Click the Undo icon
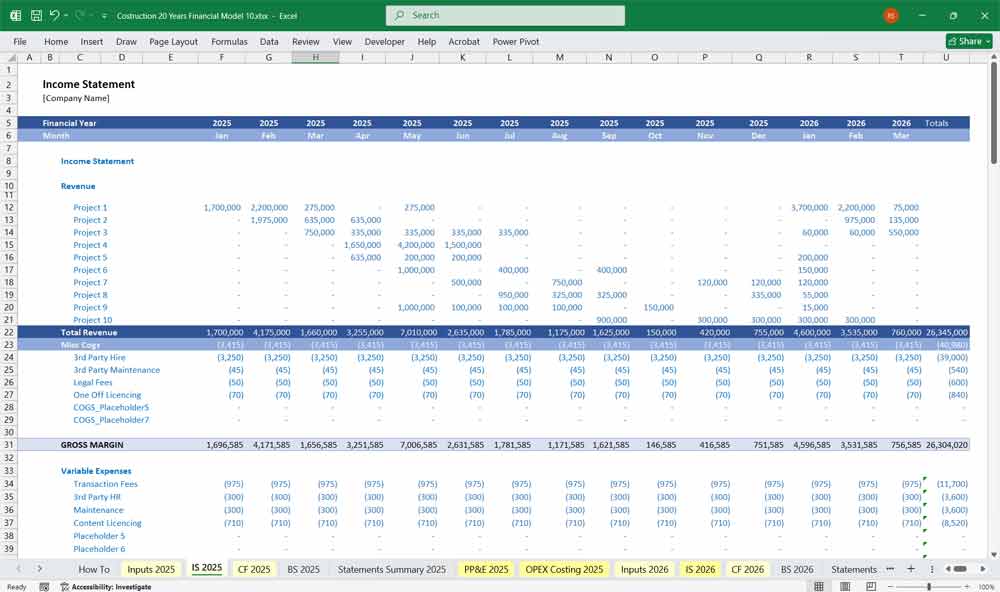Image resolution: width=1000 pixels, height=592 pixels. [x=53, y=15]
